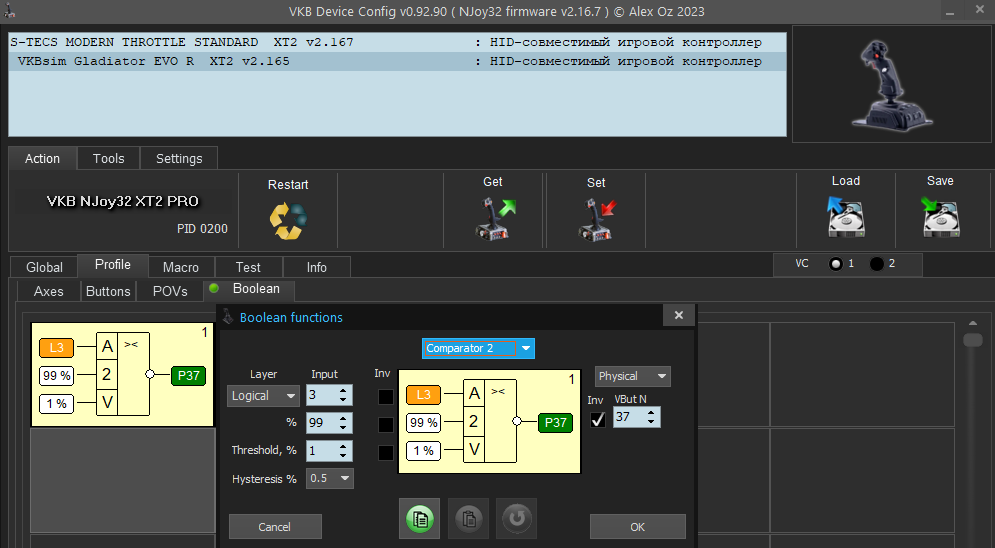This screenshot has width=995, height=548.
Task: Switch to the Action tab
Action: [x=43, y=159]
